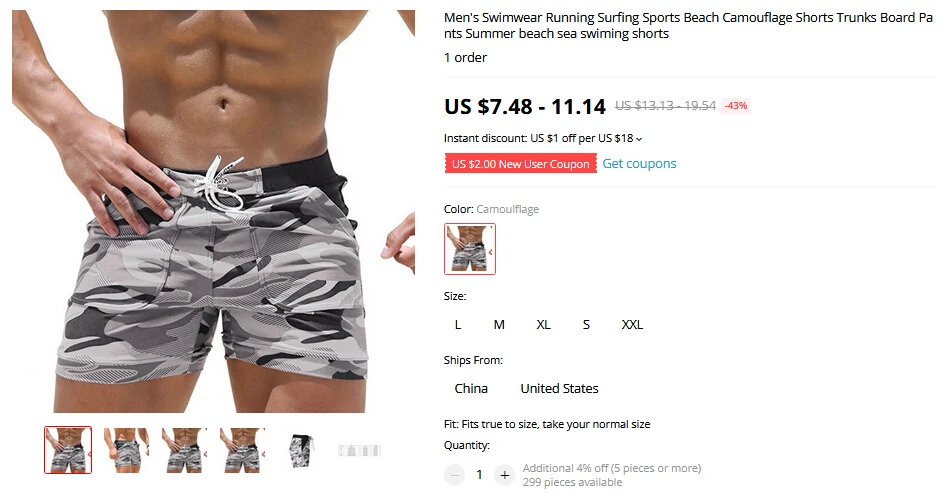Select United States shipping origin

[x=559, y=389]
